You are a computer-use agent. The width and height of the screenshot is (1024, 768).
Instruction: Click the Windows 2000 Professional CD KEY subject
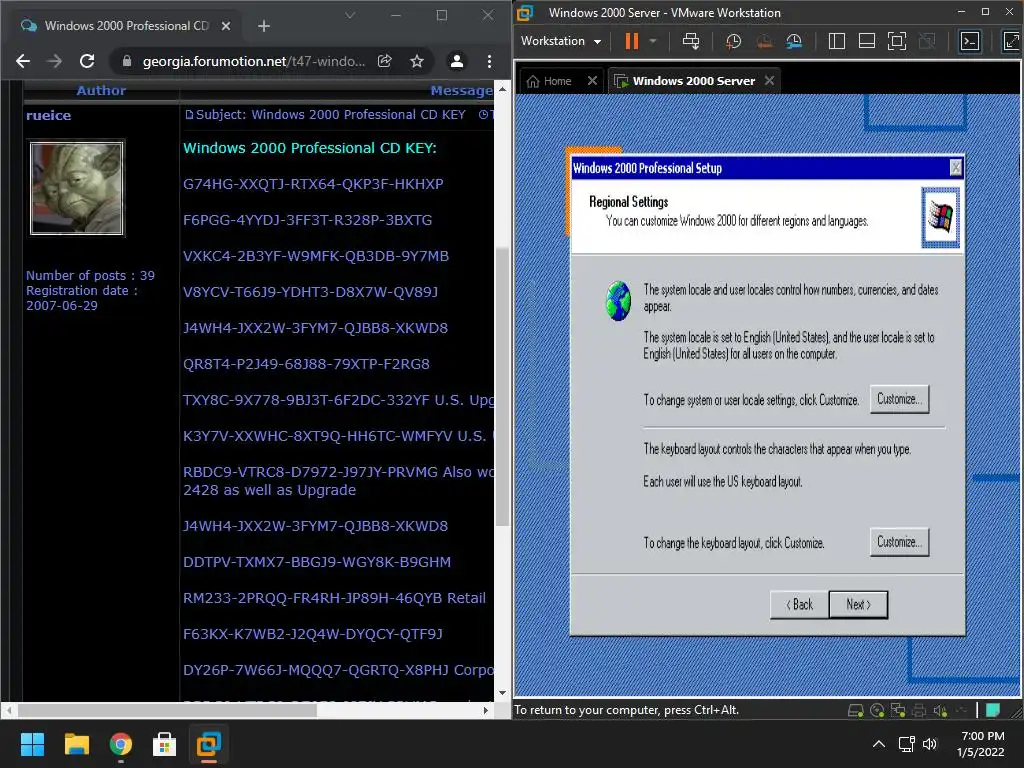(x=358, y=114)
